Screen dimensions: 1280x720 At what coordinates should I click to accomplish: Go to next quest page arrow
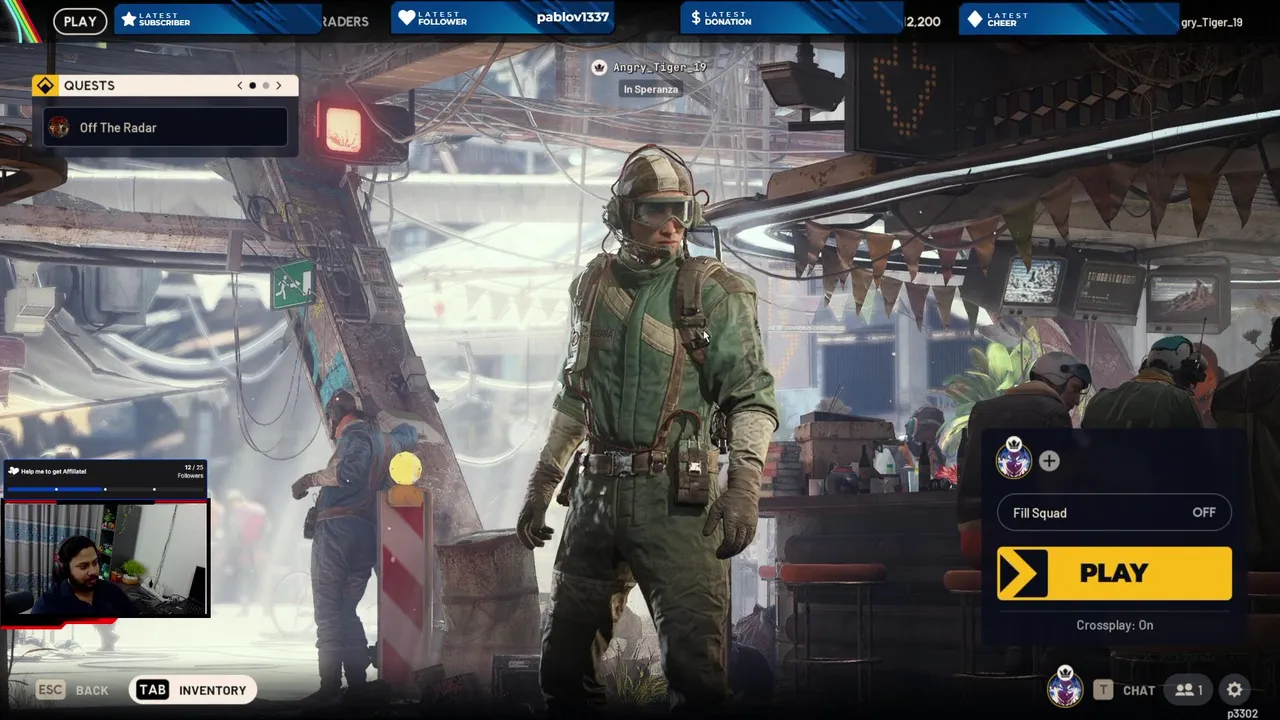279,86
